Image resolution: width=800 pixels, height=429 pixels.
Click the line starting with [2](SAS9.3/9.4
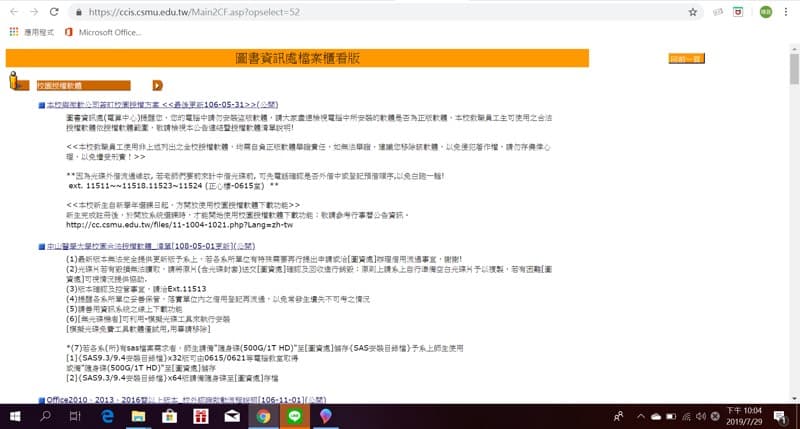[x=172, y=378]
